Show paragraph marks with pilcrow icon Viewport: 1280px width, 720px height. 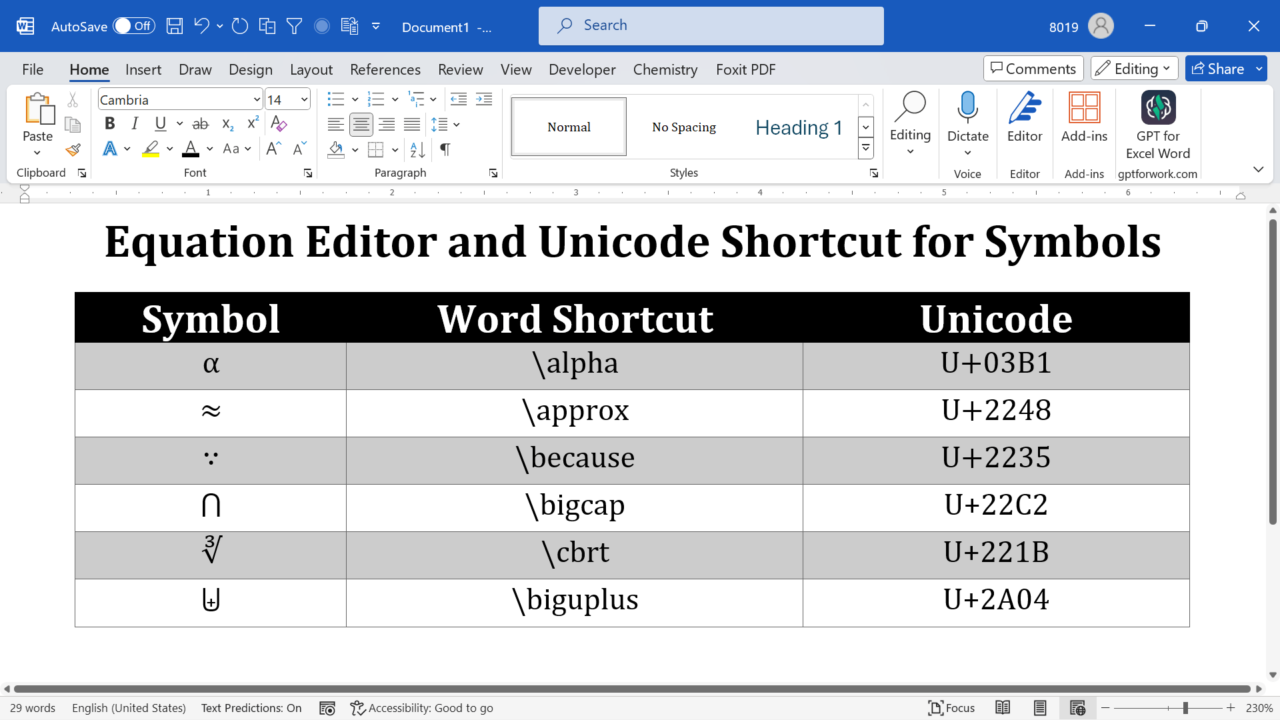(445, 150)
